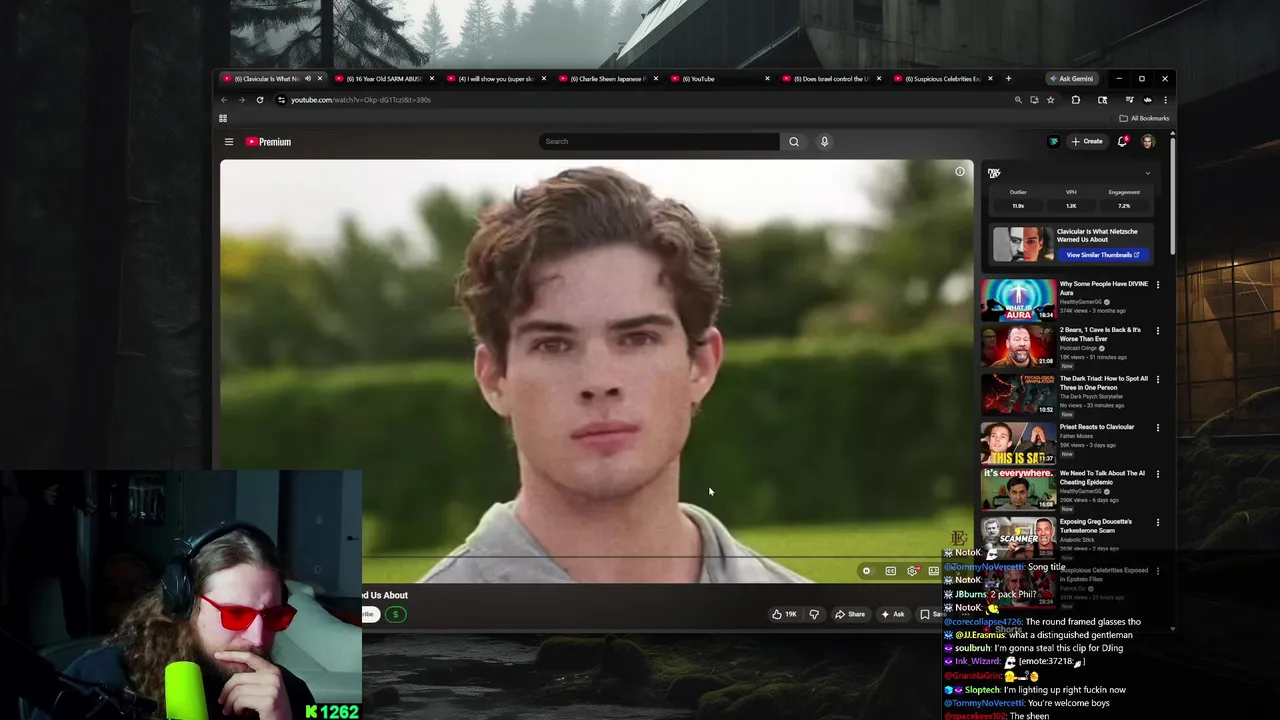This screenshot has height=720, width=1280.
Task: Open options for Why Some People Have DIVINE Aura
Action: [x=1158, y=285]
